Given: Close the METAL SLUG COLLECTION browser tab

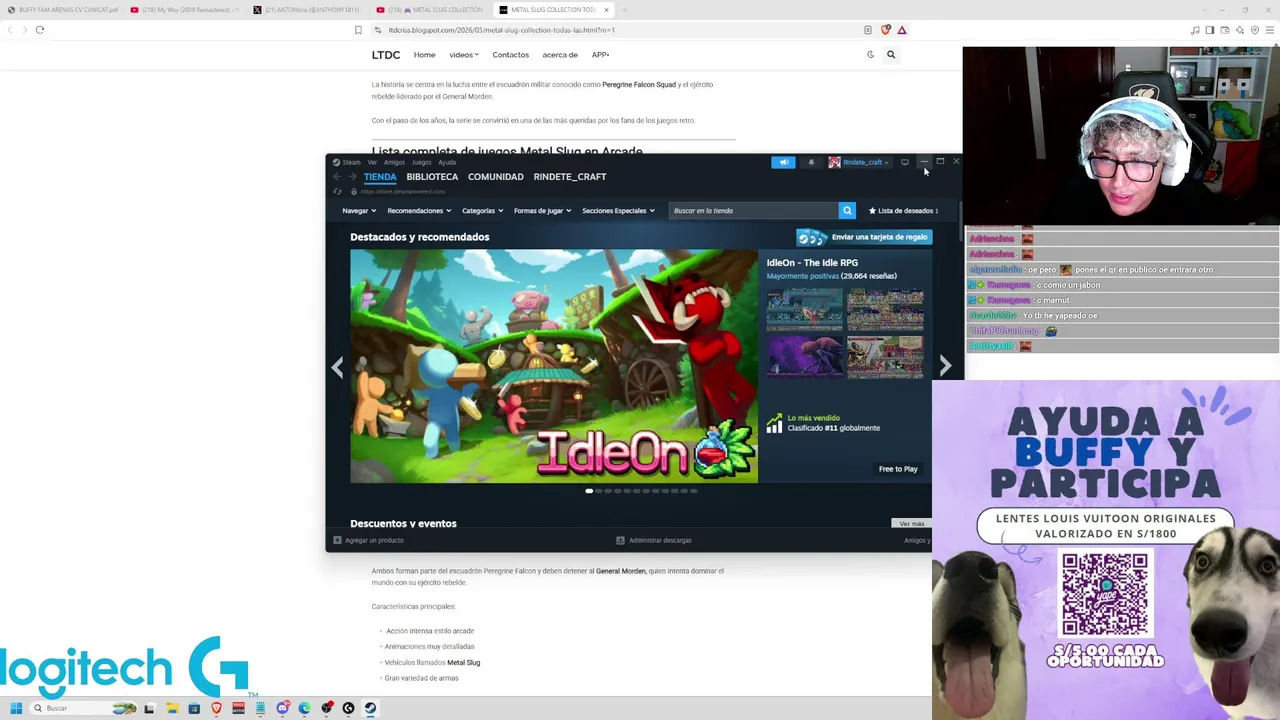Looking at the screenshot, I should pos(606,10).
